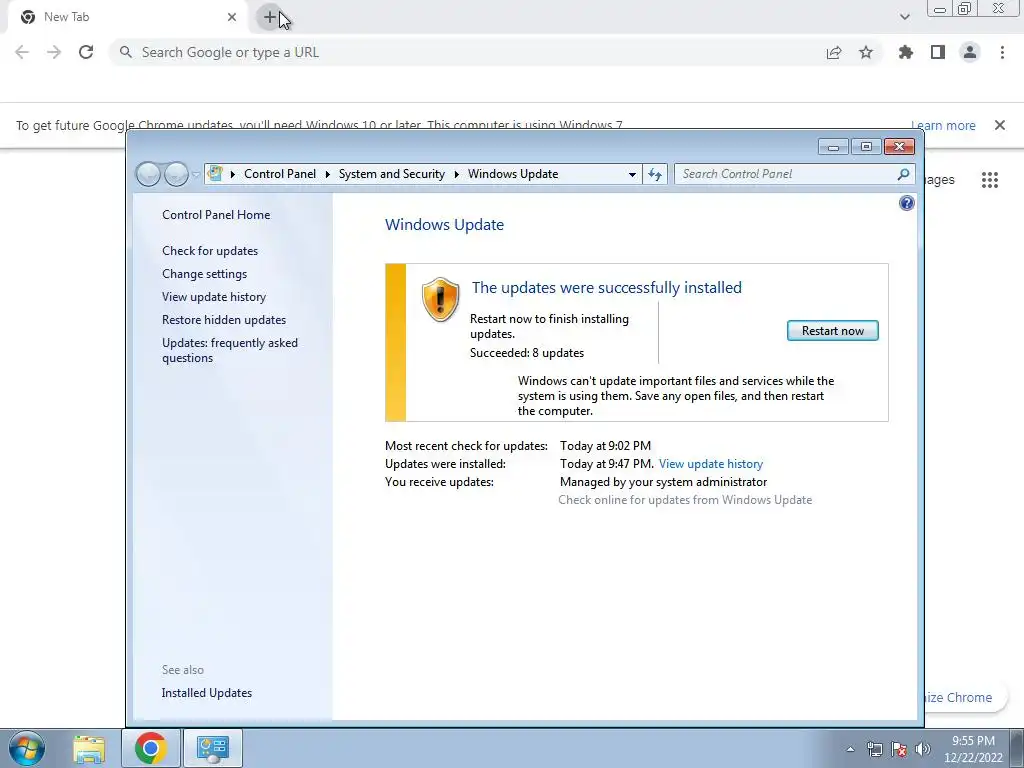The width and height of the screenshot is (1024, 768).
Task: Go to Control Panel Home
Action: click(x=216, y=215)
